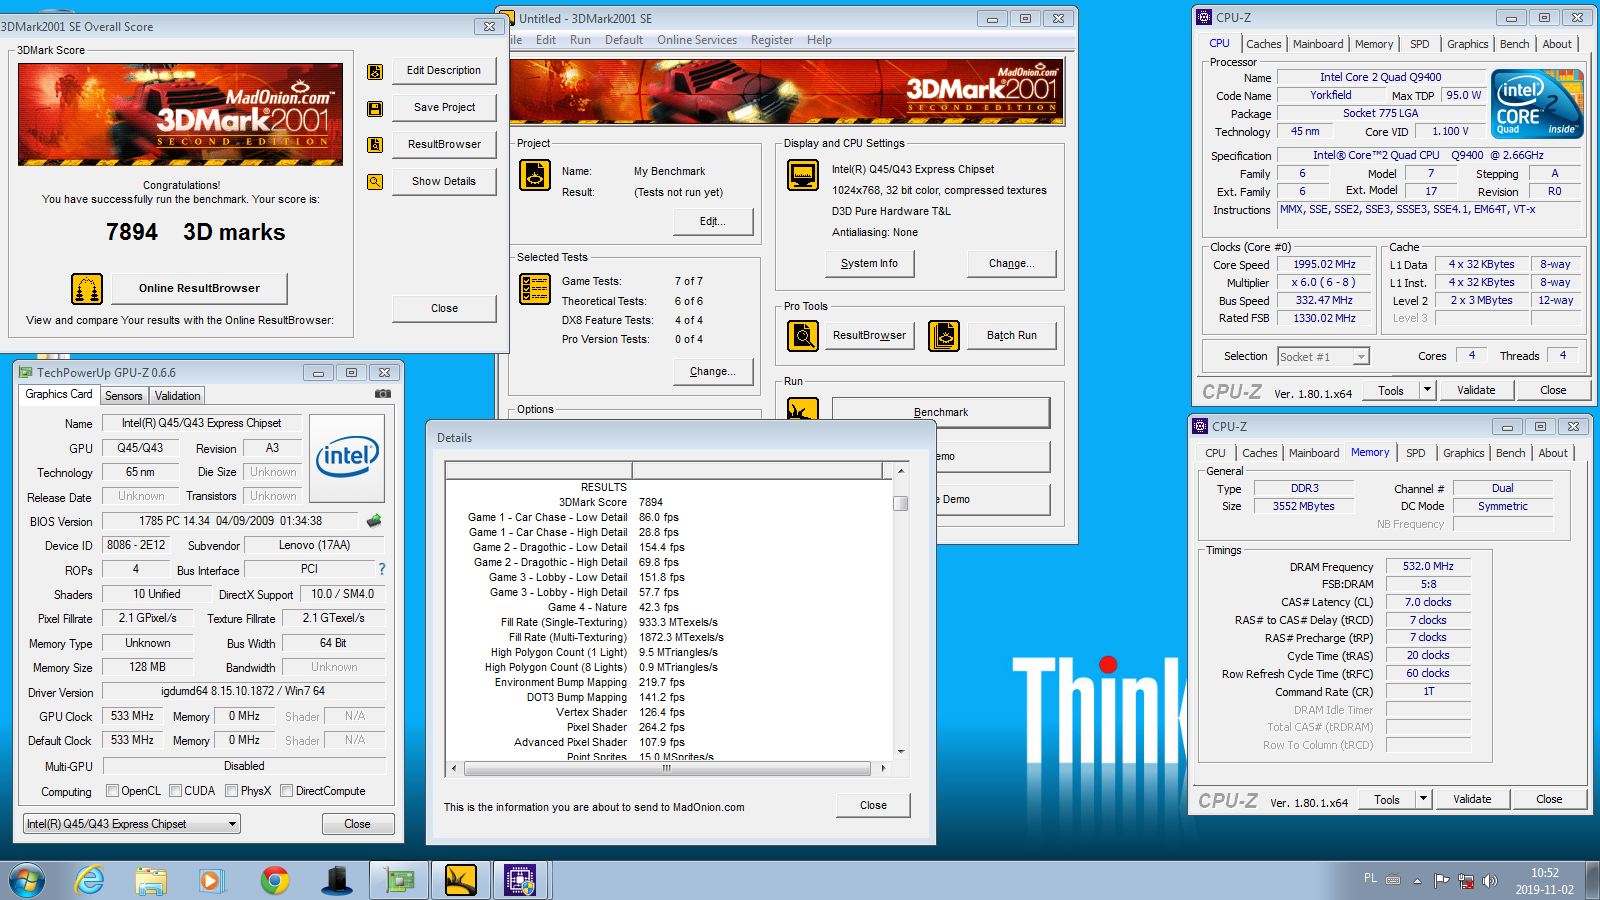Click the Bus Interface question mark in GPU-Z
The width and height of the screenshot is (1600, 900).
click(x=381, y=569)
